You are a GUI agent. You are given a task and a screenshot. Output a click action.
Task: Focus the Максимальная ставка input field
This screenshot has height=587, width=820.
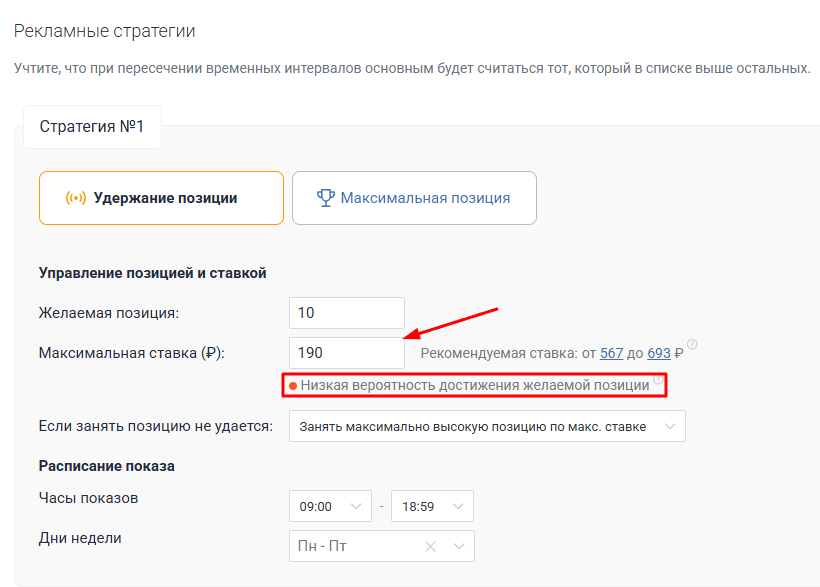(x=347, y=353)
